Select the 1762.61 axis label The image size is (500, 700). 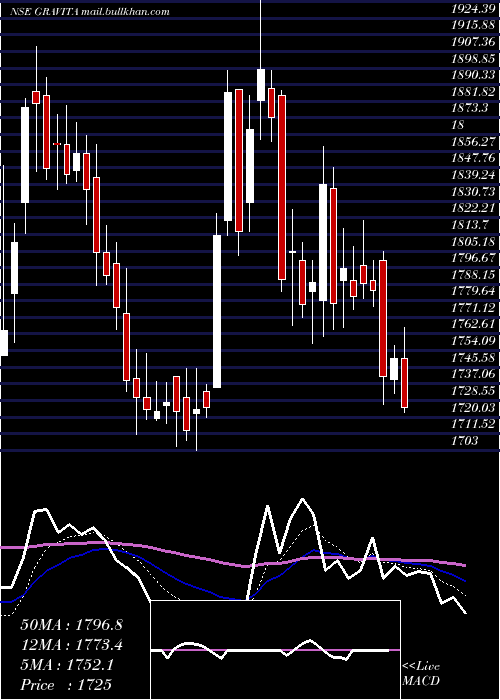point(473,325)
